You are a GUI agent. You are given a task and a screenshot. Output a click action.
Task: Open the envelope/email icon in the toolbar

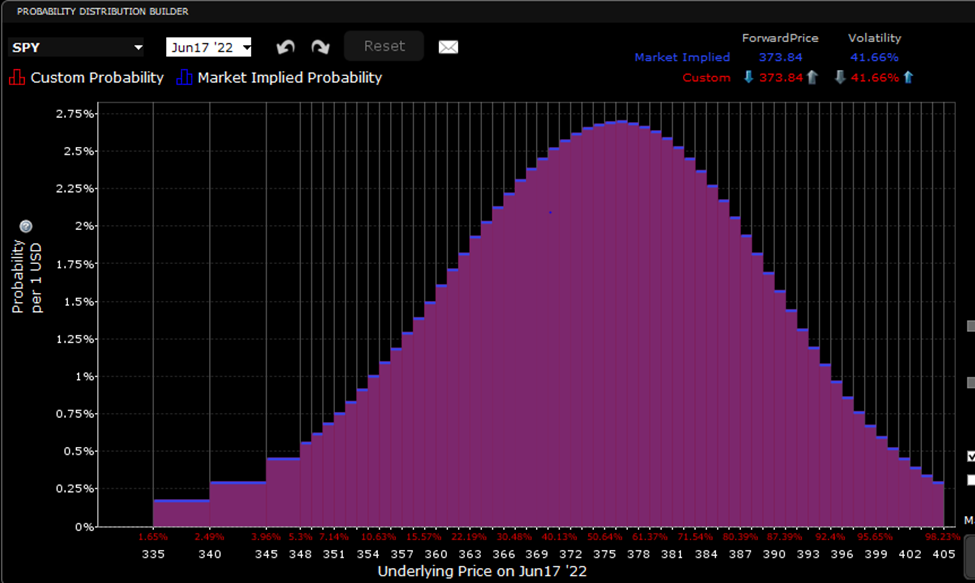[448, 46]
